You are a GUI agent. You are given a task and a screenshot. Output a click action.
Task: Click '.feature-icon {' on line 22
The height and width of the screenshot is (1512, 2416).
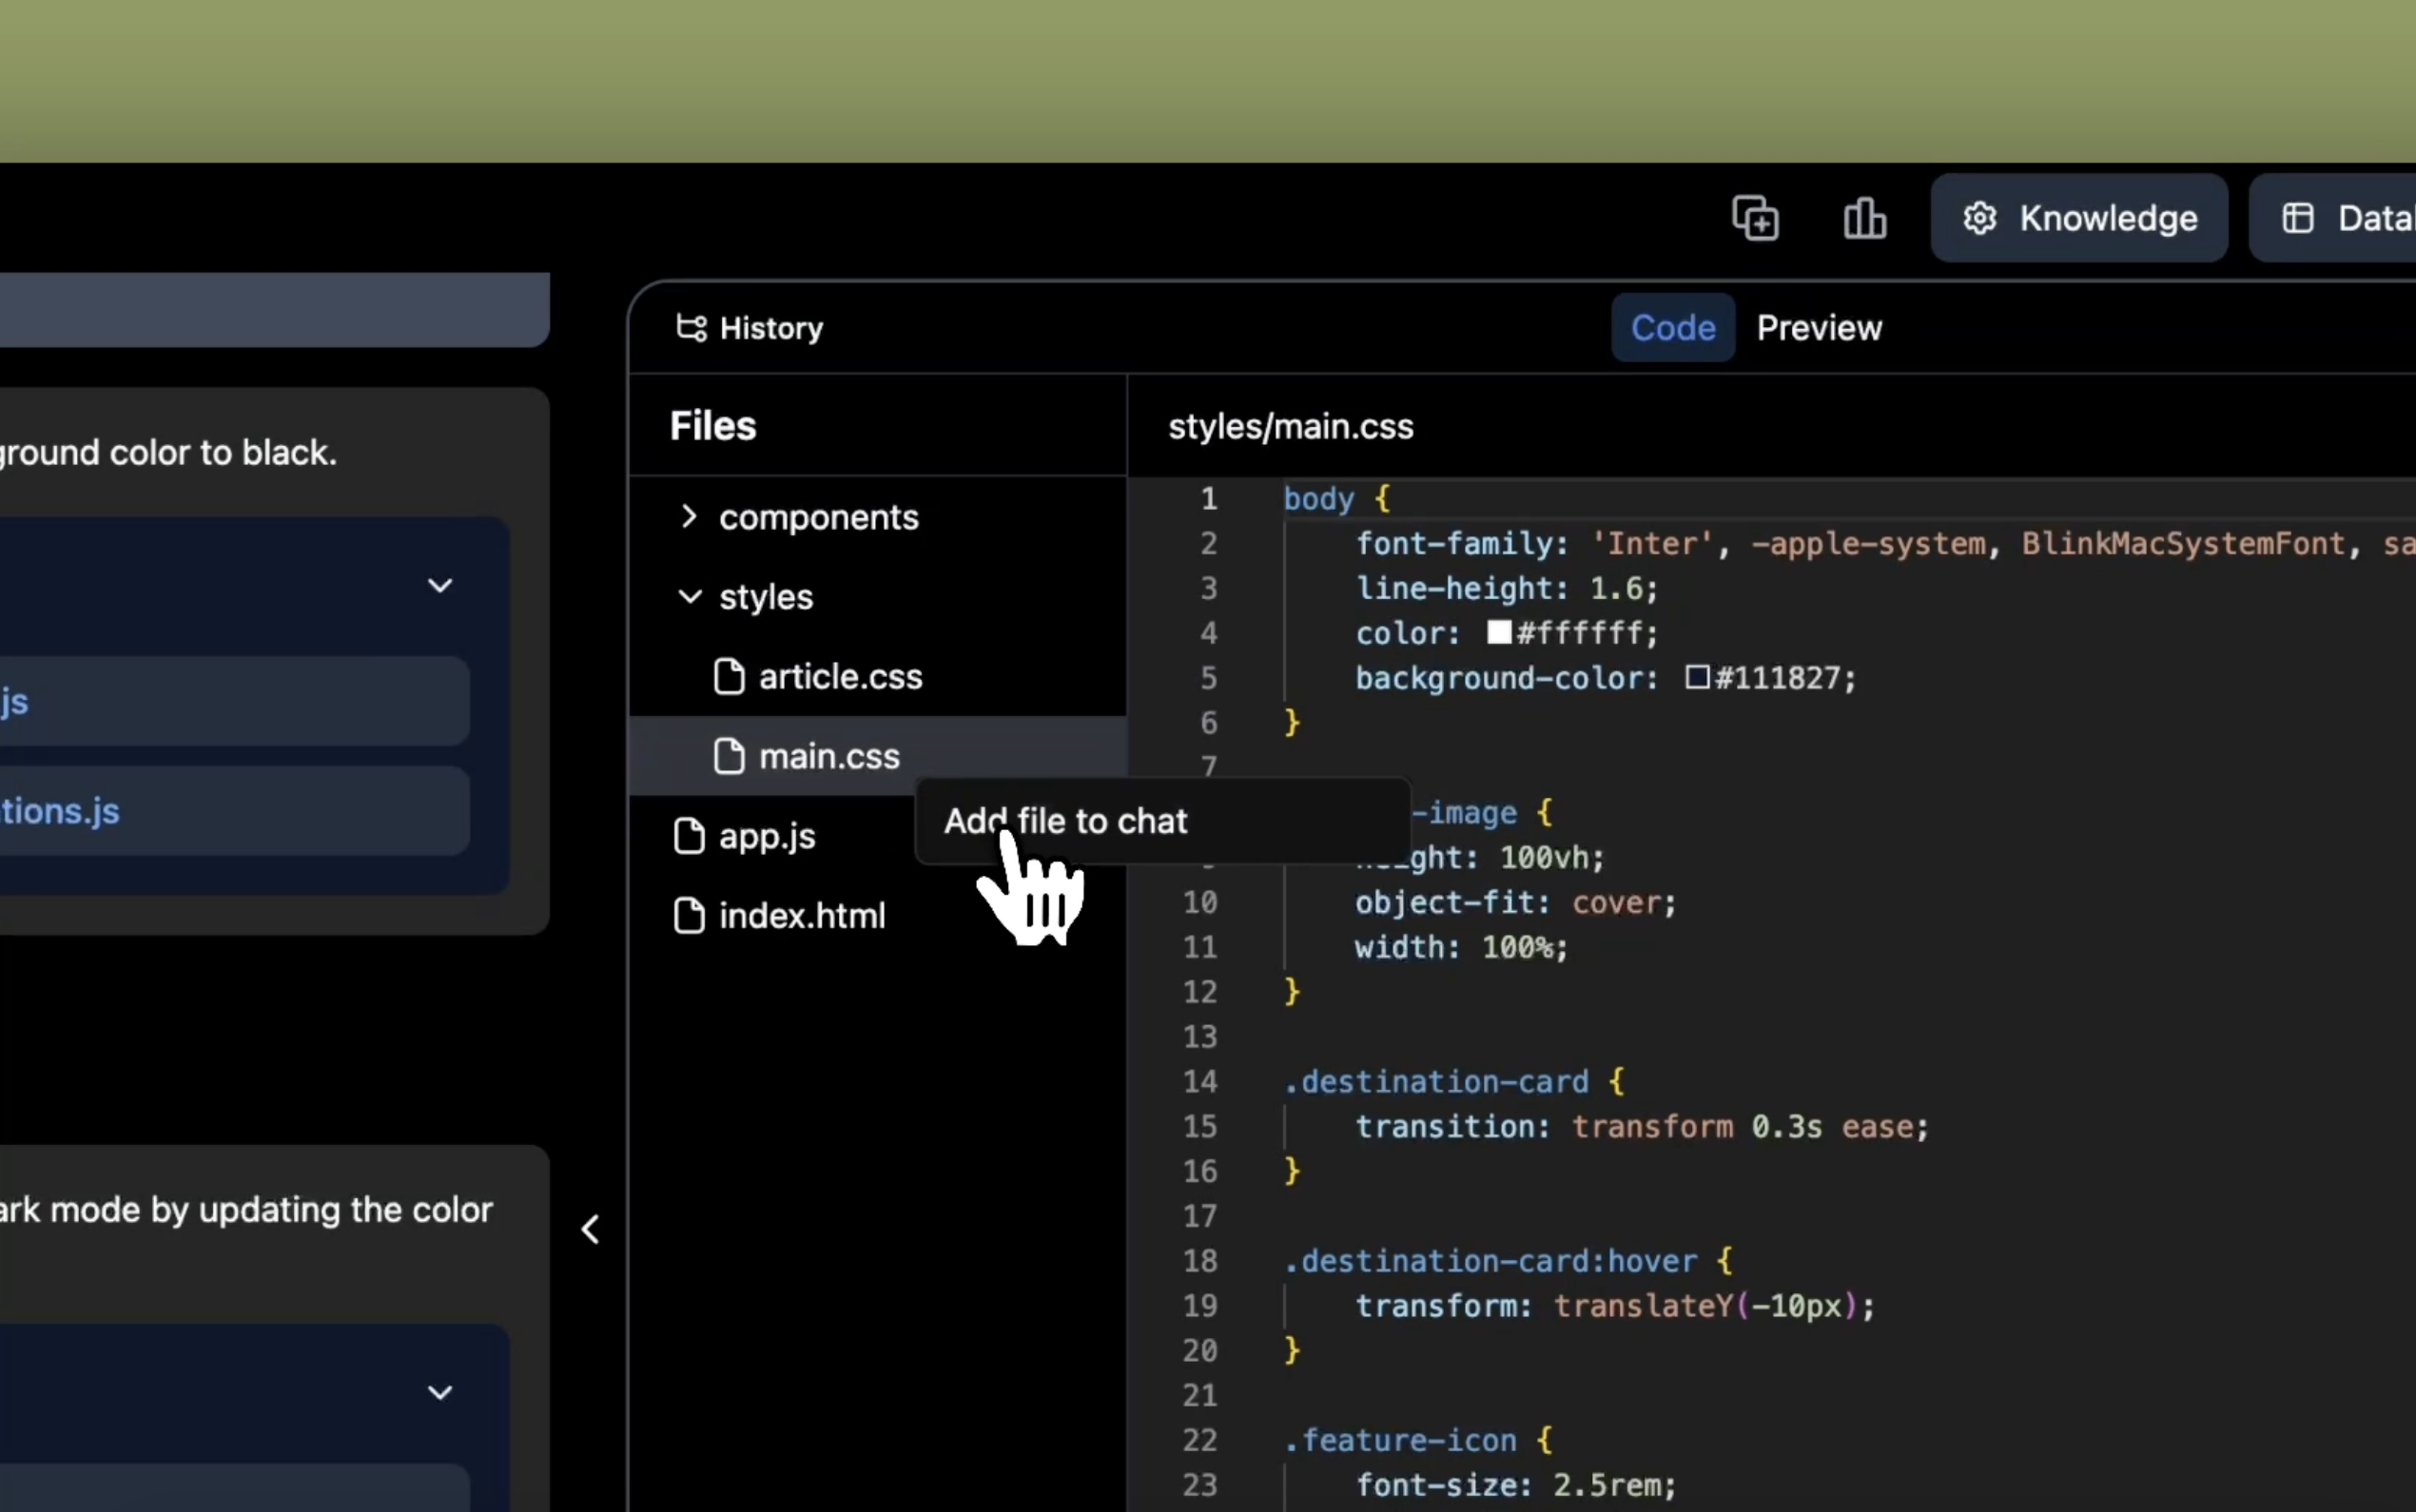pyautogui.click(x=1418, y=1440)
